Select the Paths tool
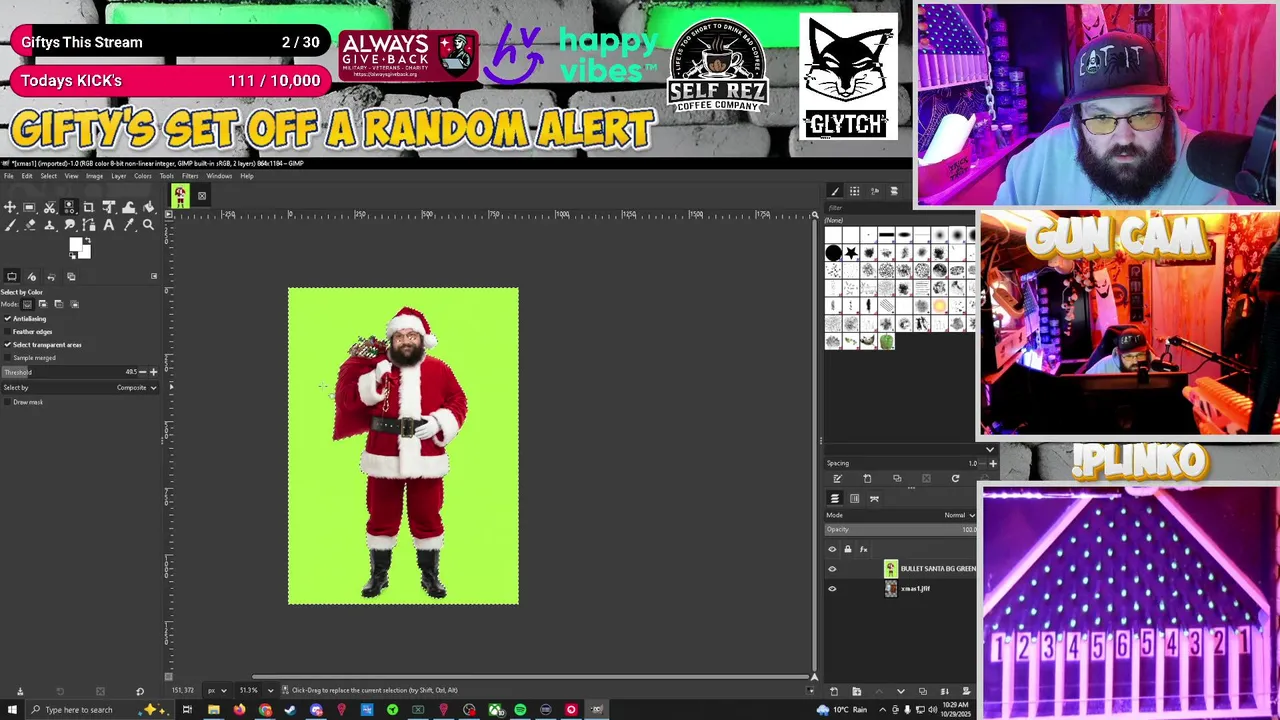The height and width of the screenshot is (720, 1280). [x=88, y=225]
